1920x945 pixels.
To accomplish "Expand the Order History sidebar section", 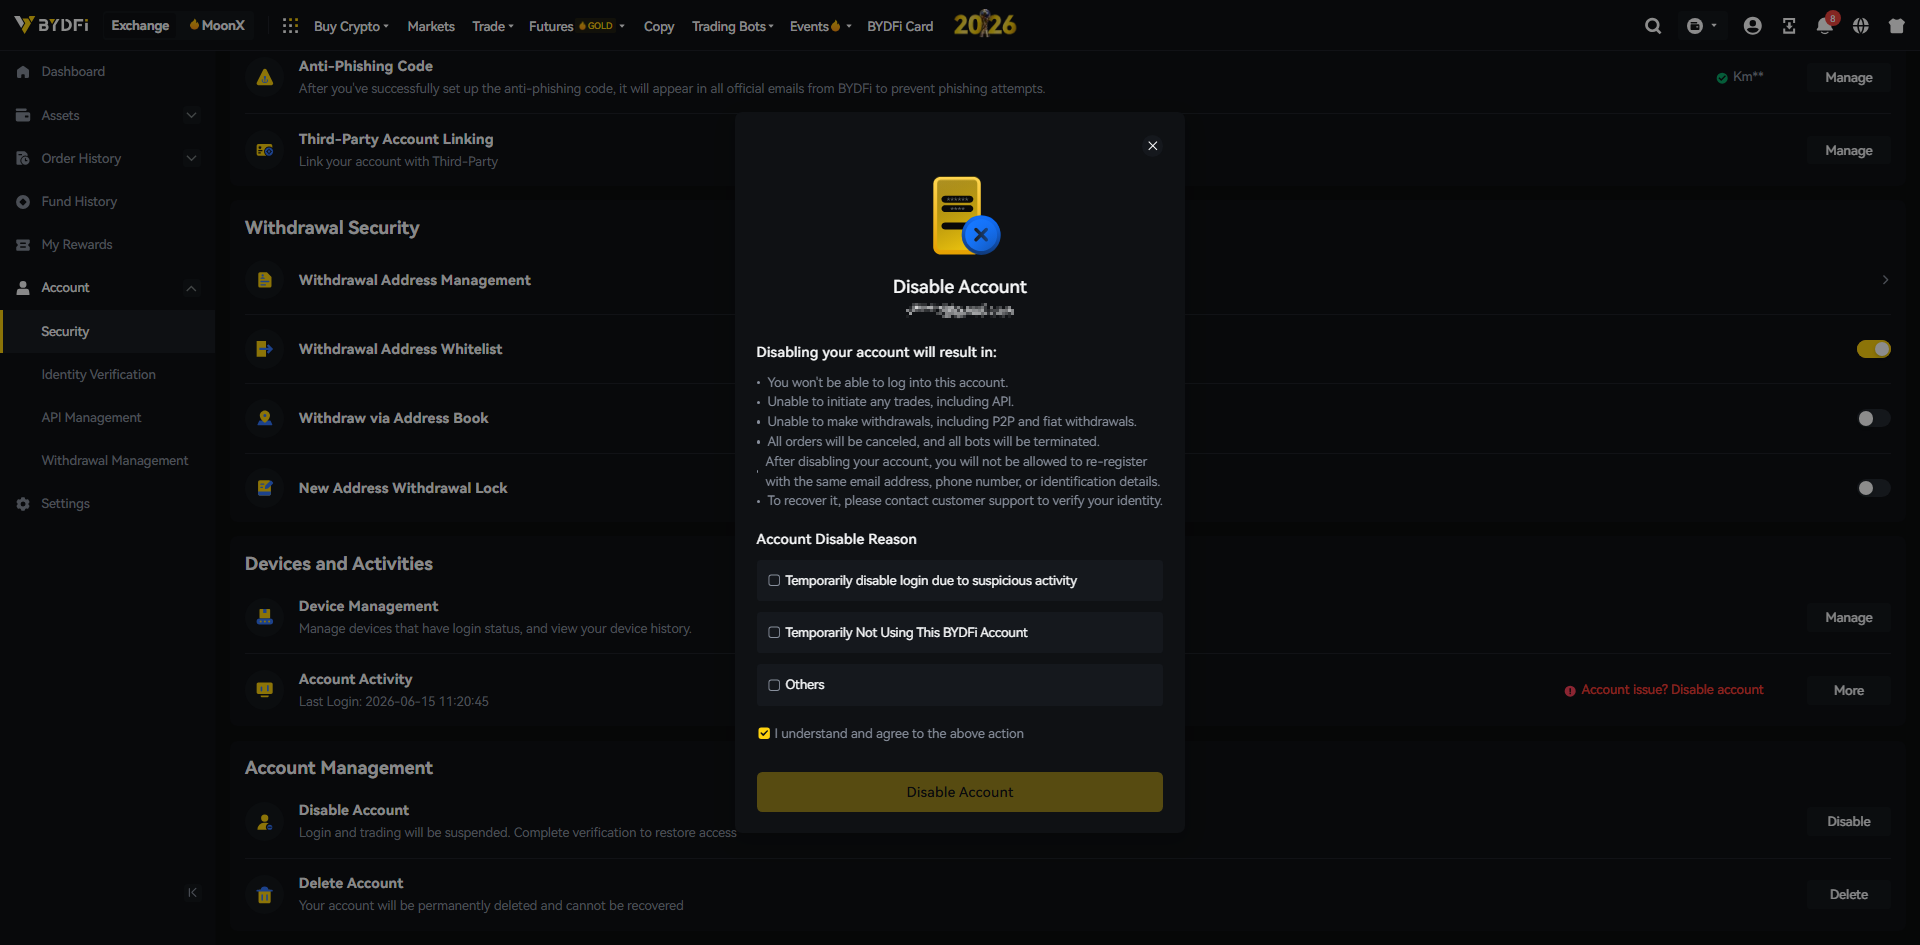I will point(192,159).
